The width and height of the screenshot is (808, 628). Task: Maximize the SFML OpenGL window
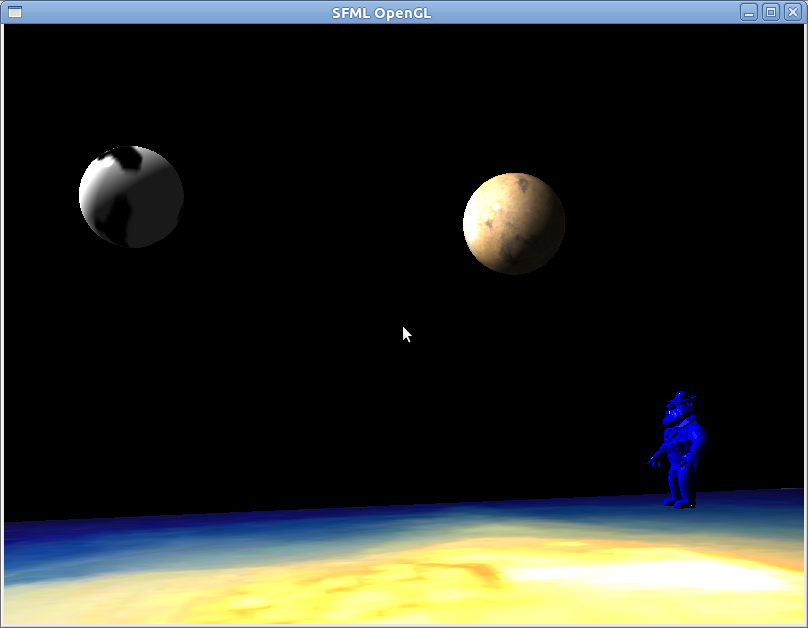(x=771, y=12)
